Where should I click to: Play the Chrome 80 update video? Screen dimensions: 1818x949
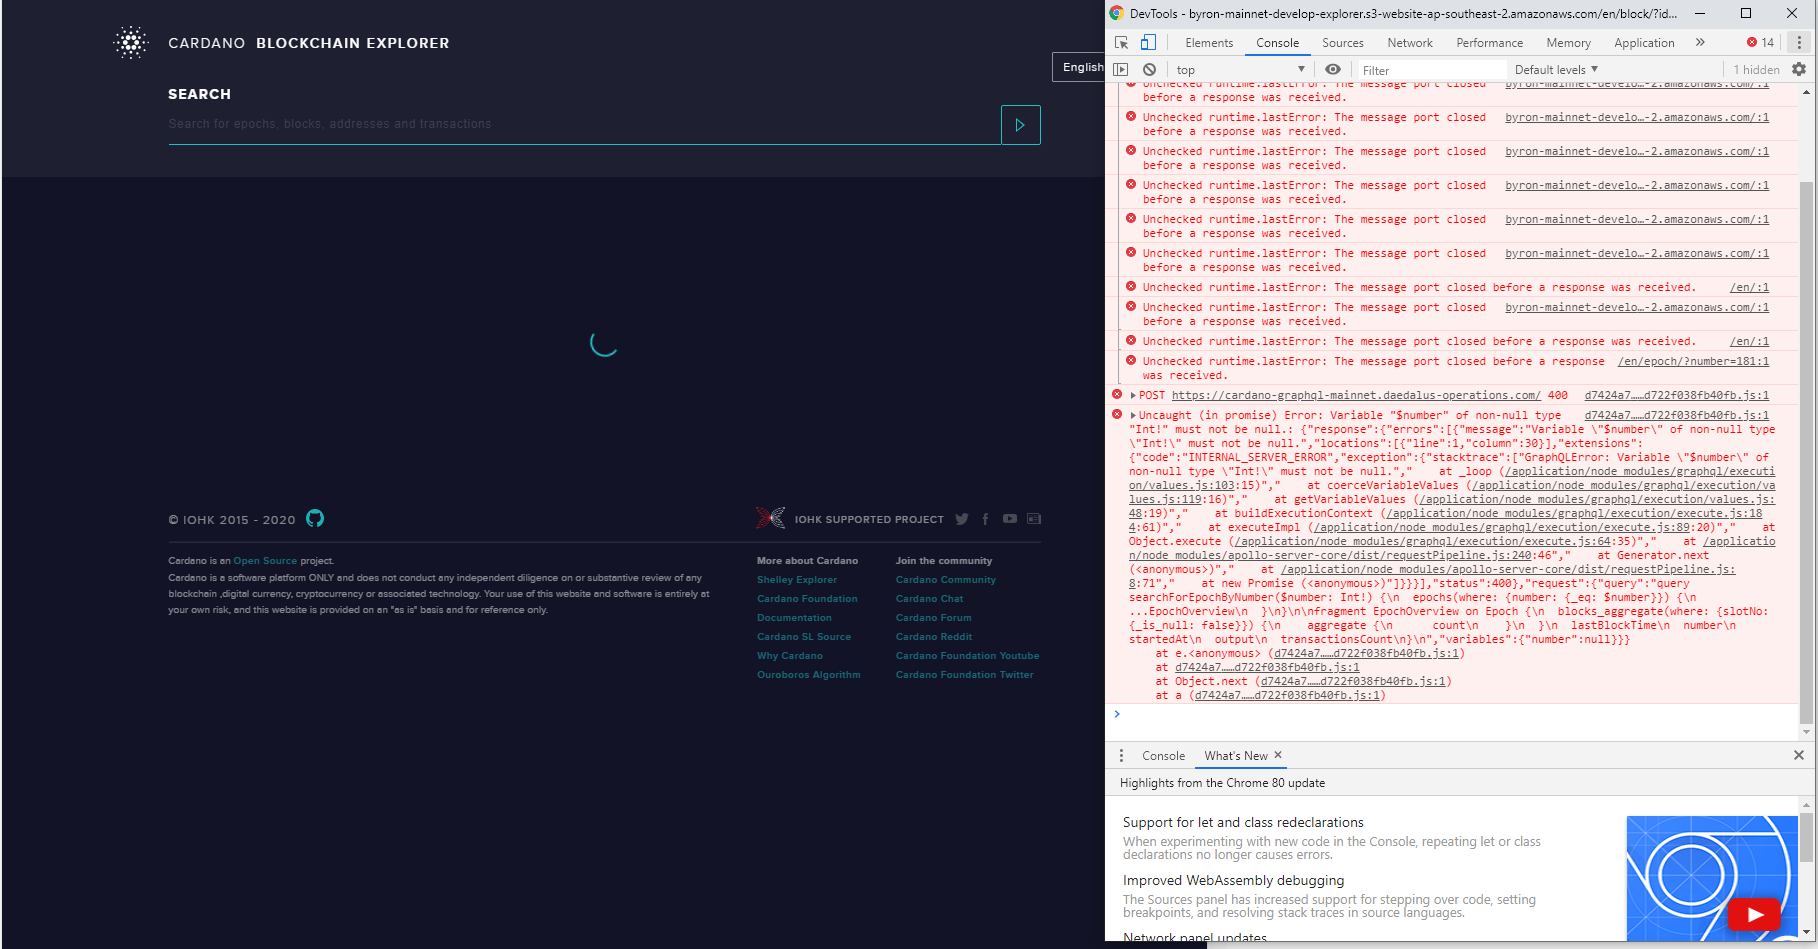[x=1755, y=914]
